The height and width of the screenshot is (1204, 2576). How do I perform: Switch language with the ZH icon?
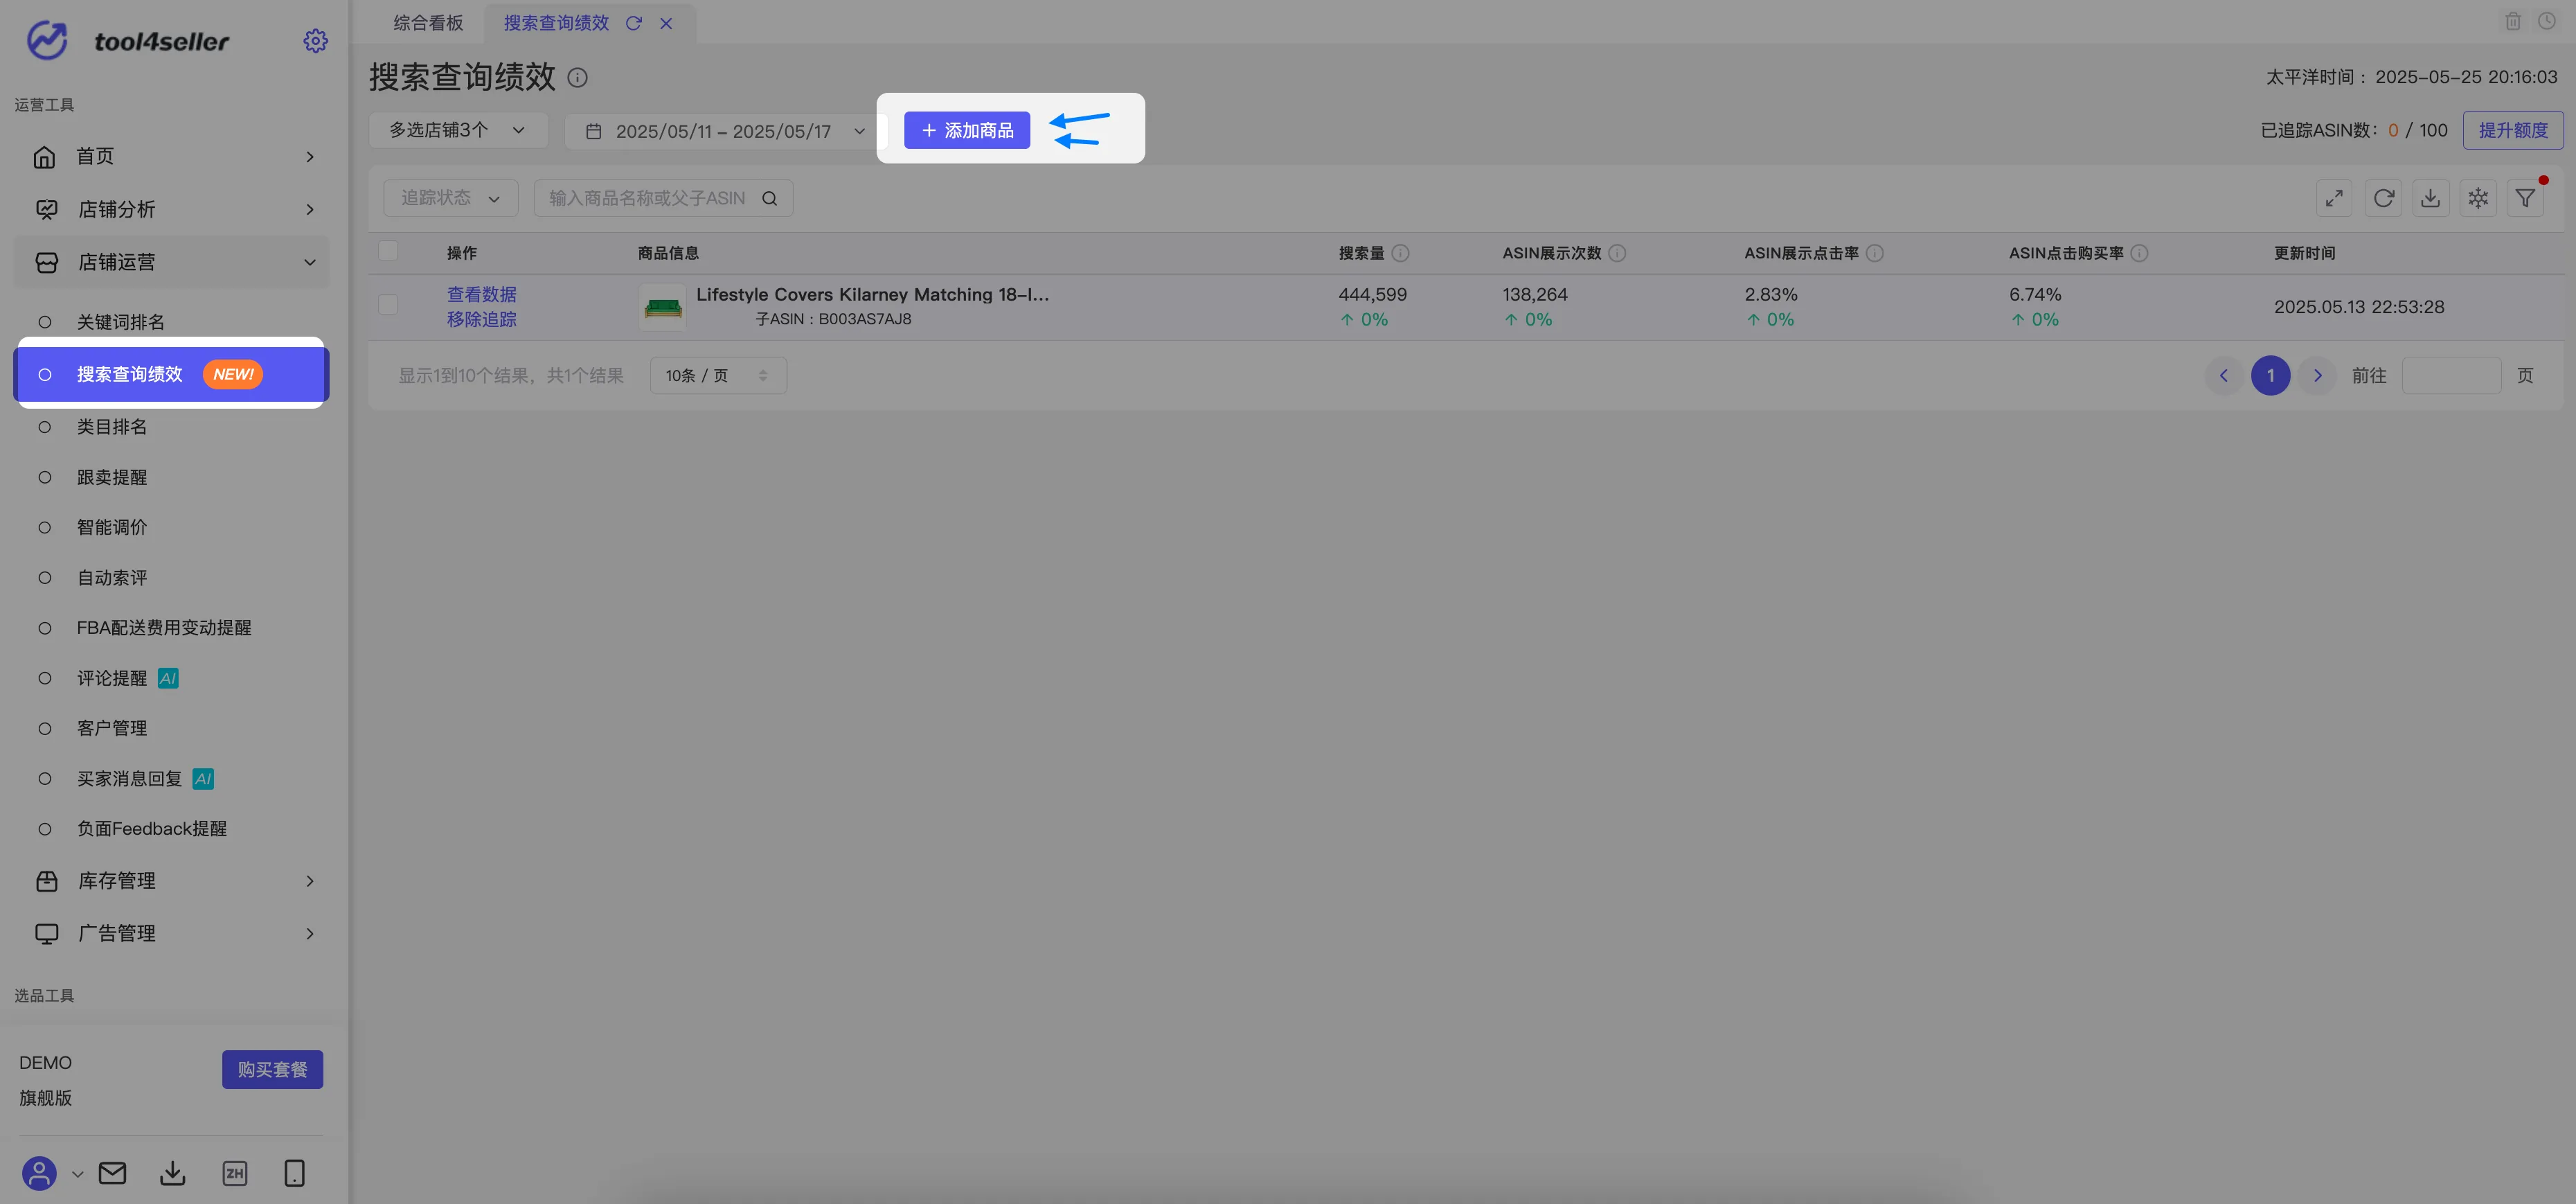click(x=235, y=1173)
